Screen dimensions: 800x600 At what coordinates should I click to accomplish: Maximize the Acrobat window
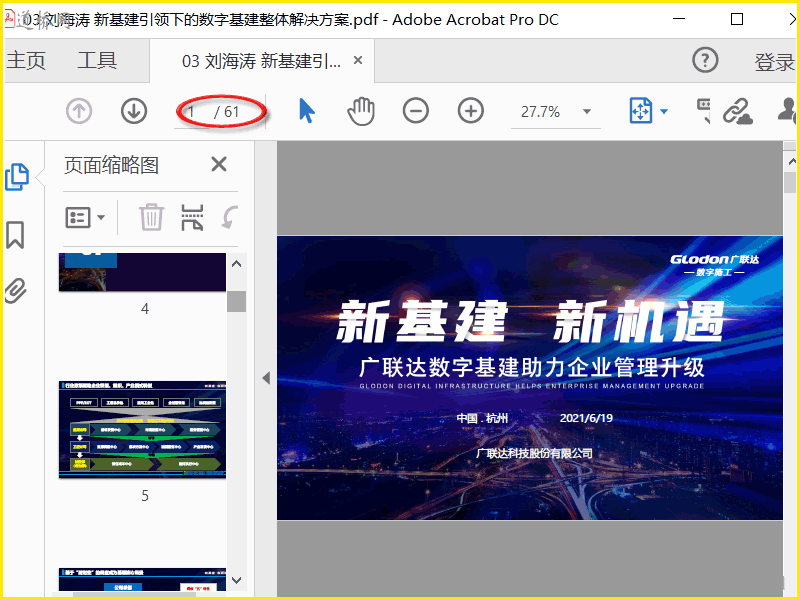point(737,19)
